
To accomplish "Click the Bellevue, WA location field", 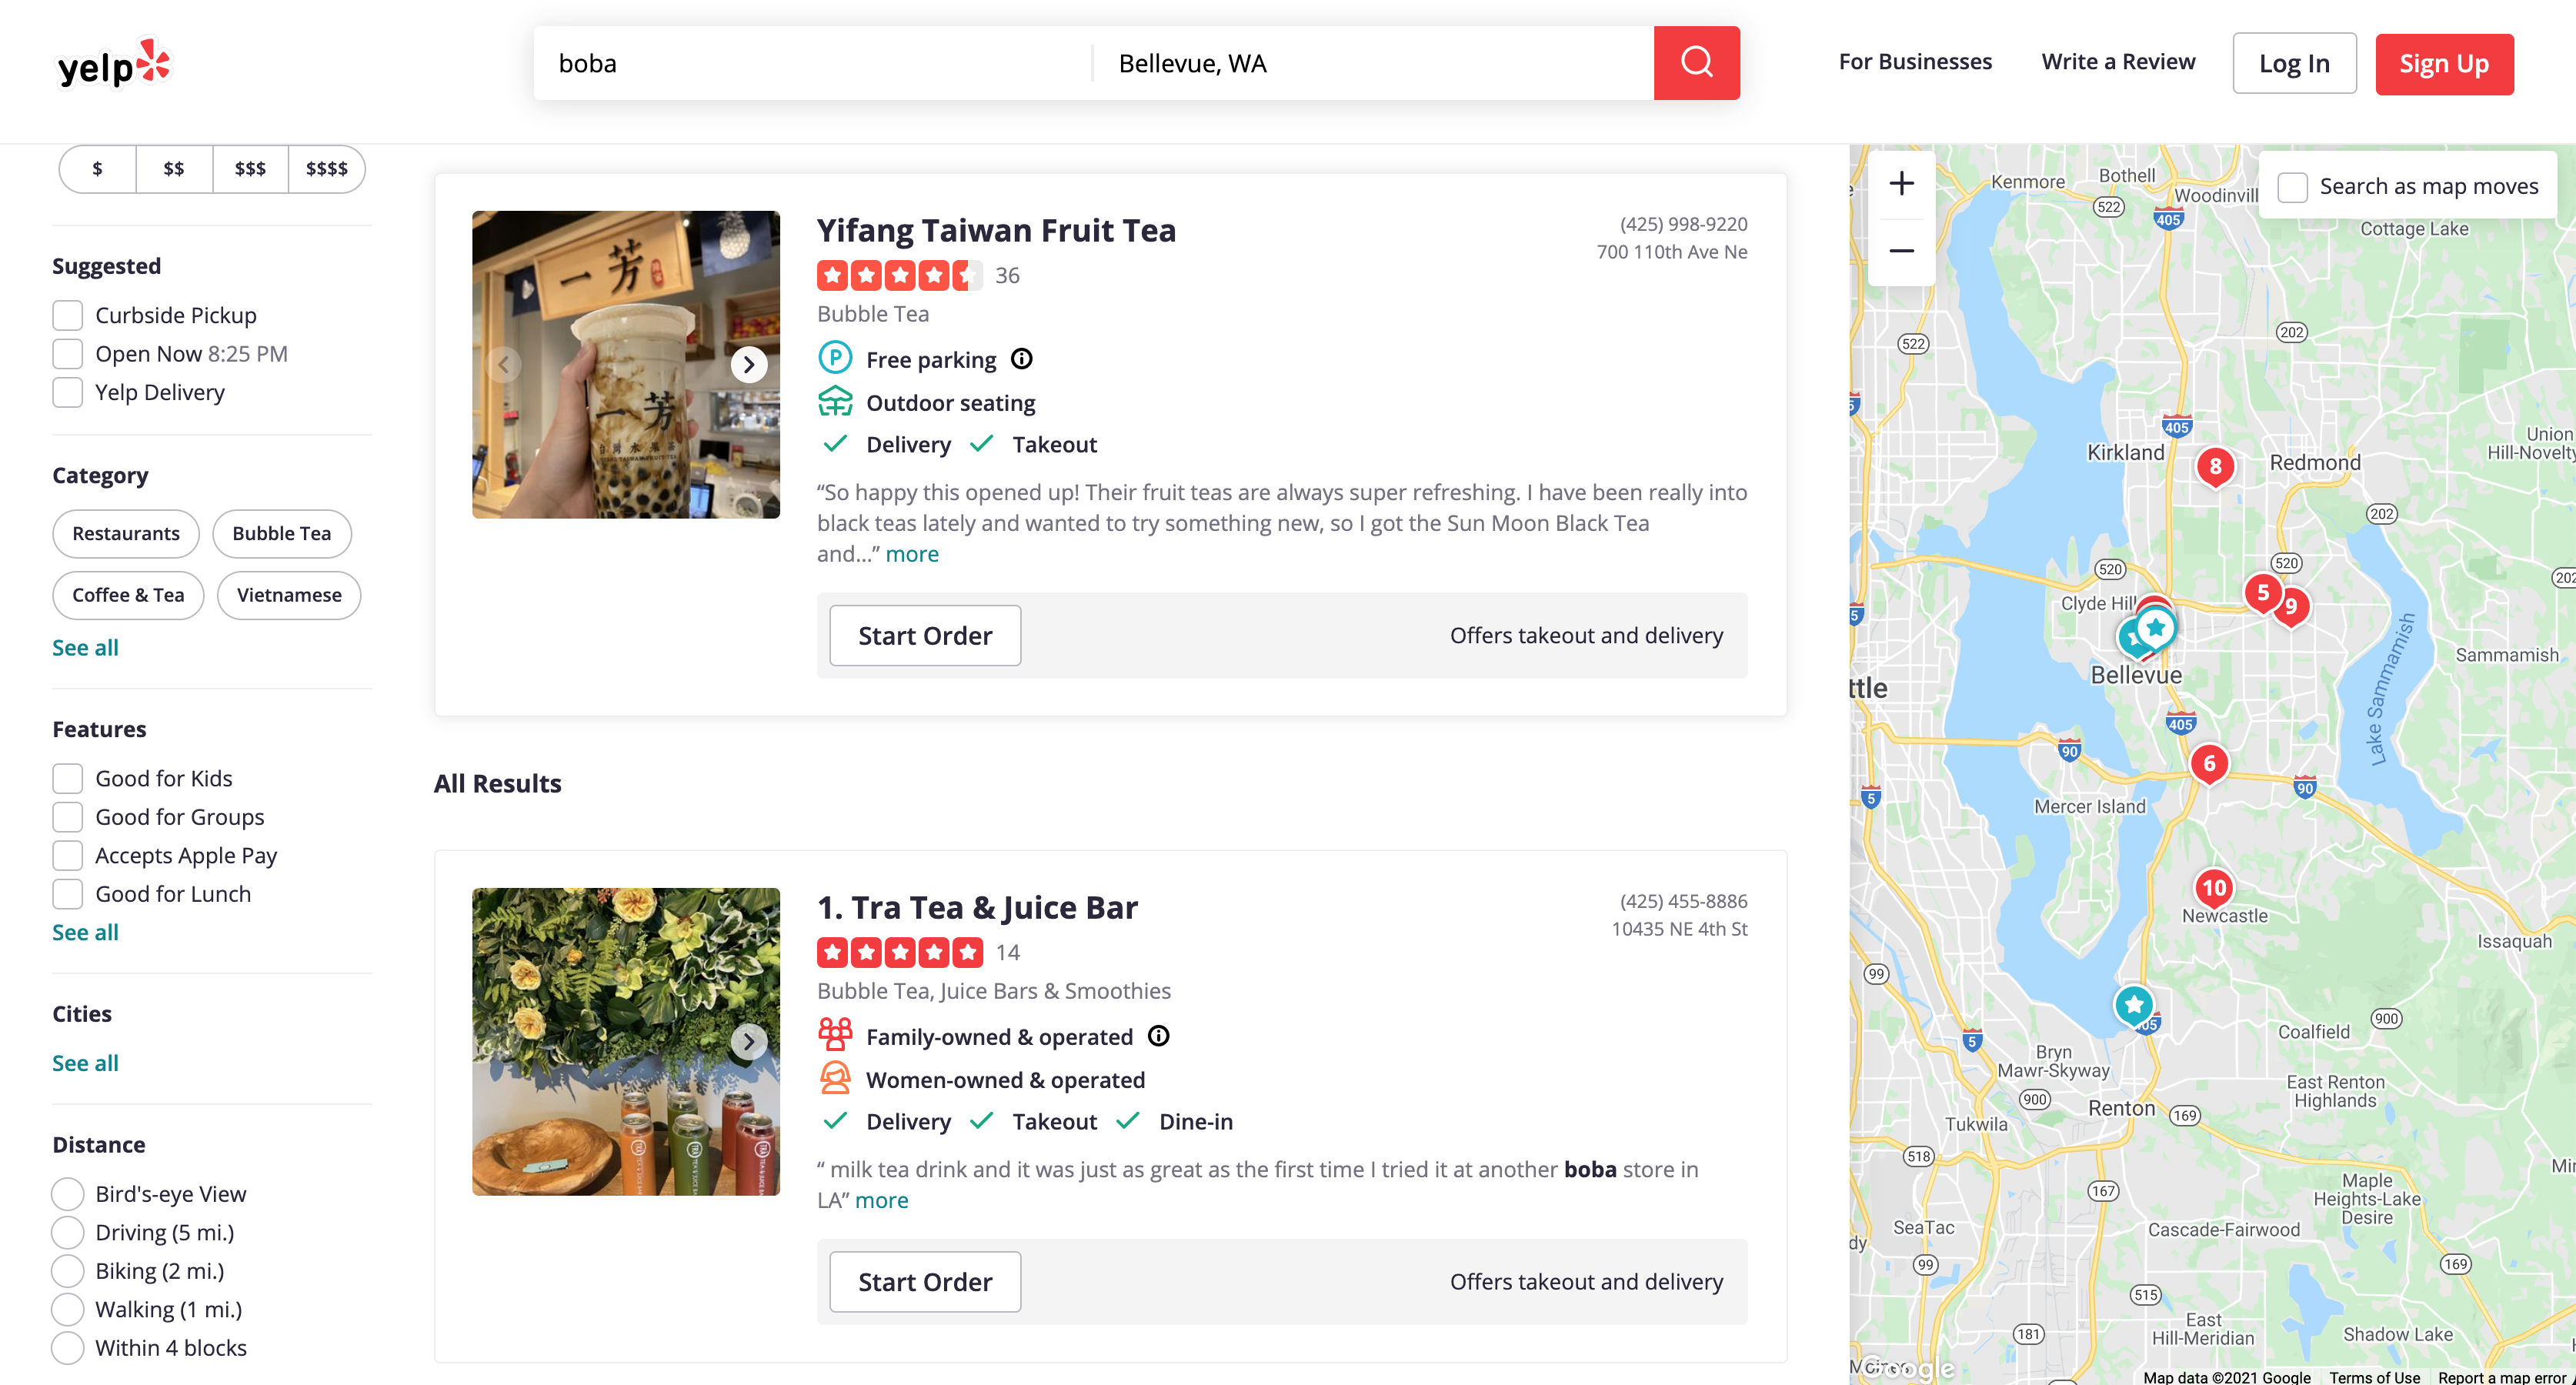I will pos(1370,63).
